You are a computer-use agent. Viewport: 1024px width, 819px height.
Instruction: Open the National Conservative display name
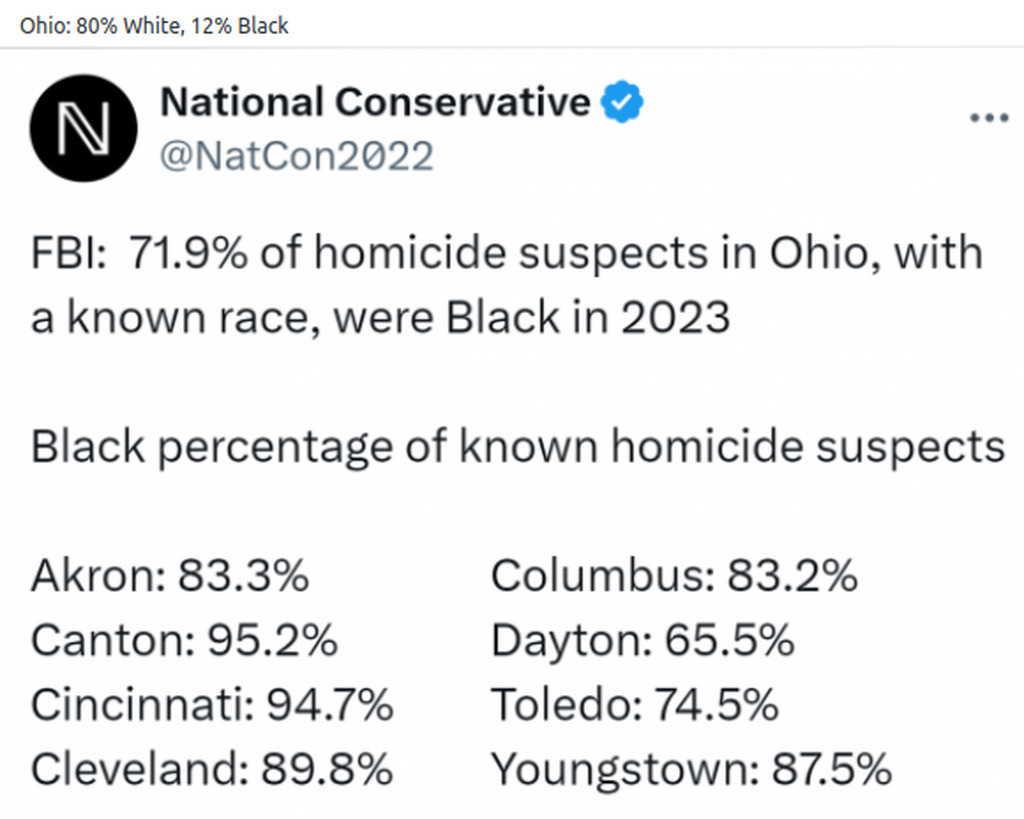point(375,103)
